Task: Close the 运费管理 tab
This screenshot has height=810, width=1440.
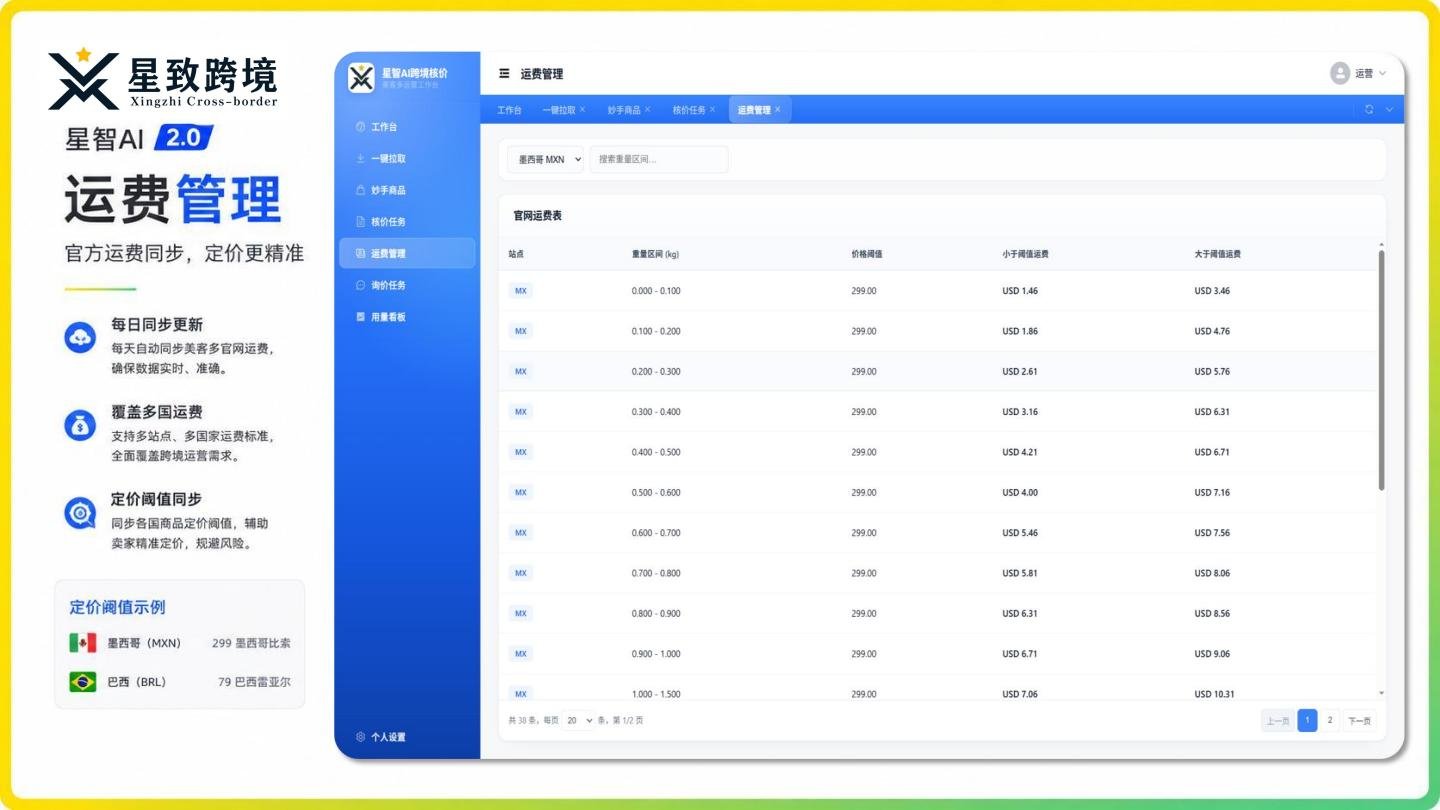Action: 777,110
